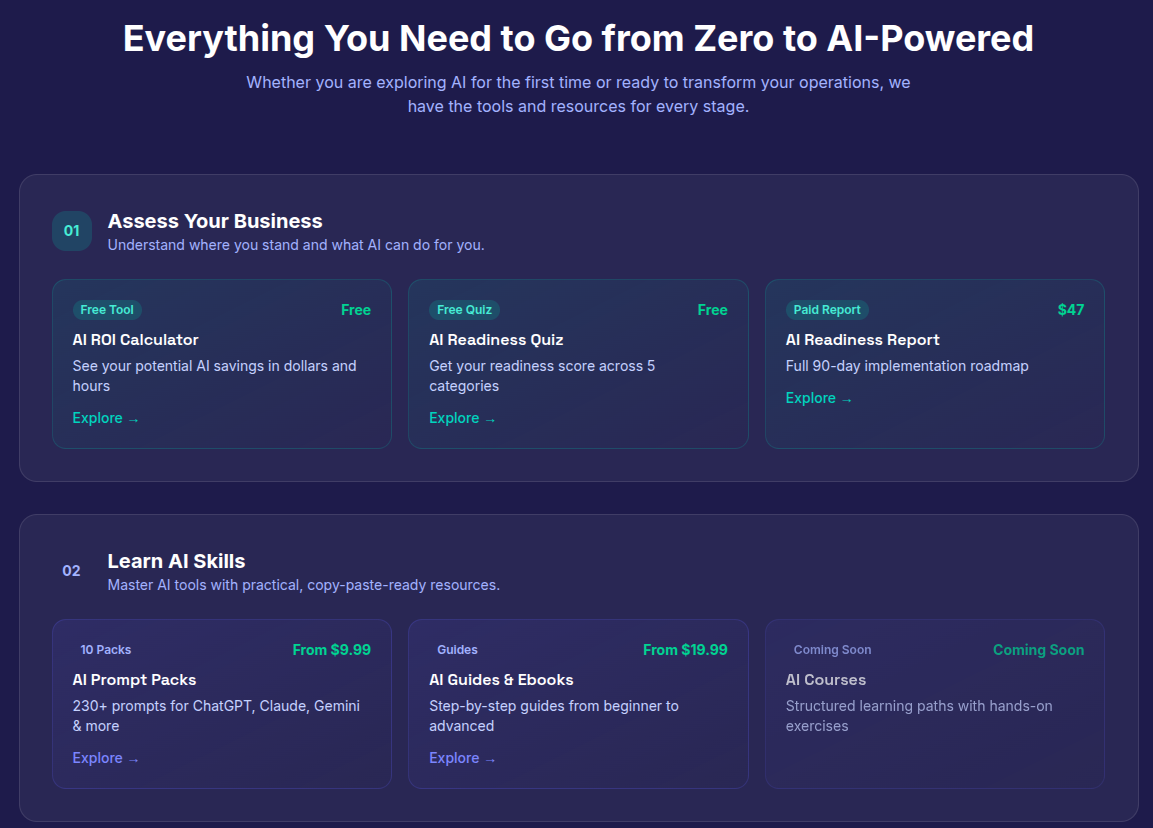Open the AI Readiness Report card title
Screen dimensions: 1153x828
863,340
